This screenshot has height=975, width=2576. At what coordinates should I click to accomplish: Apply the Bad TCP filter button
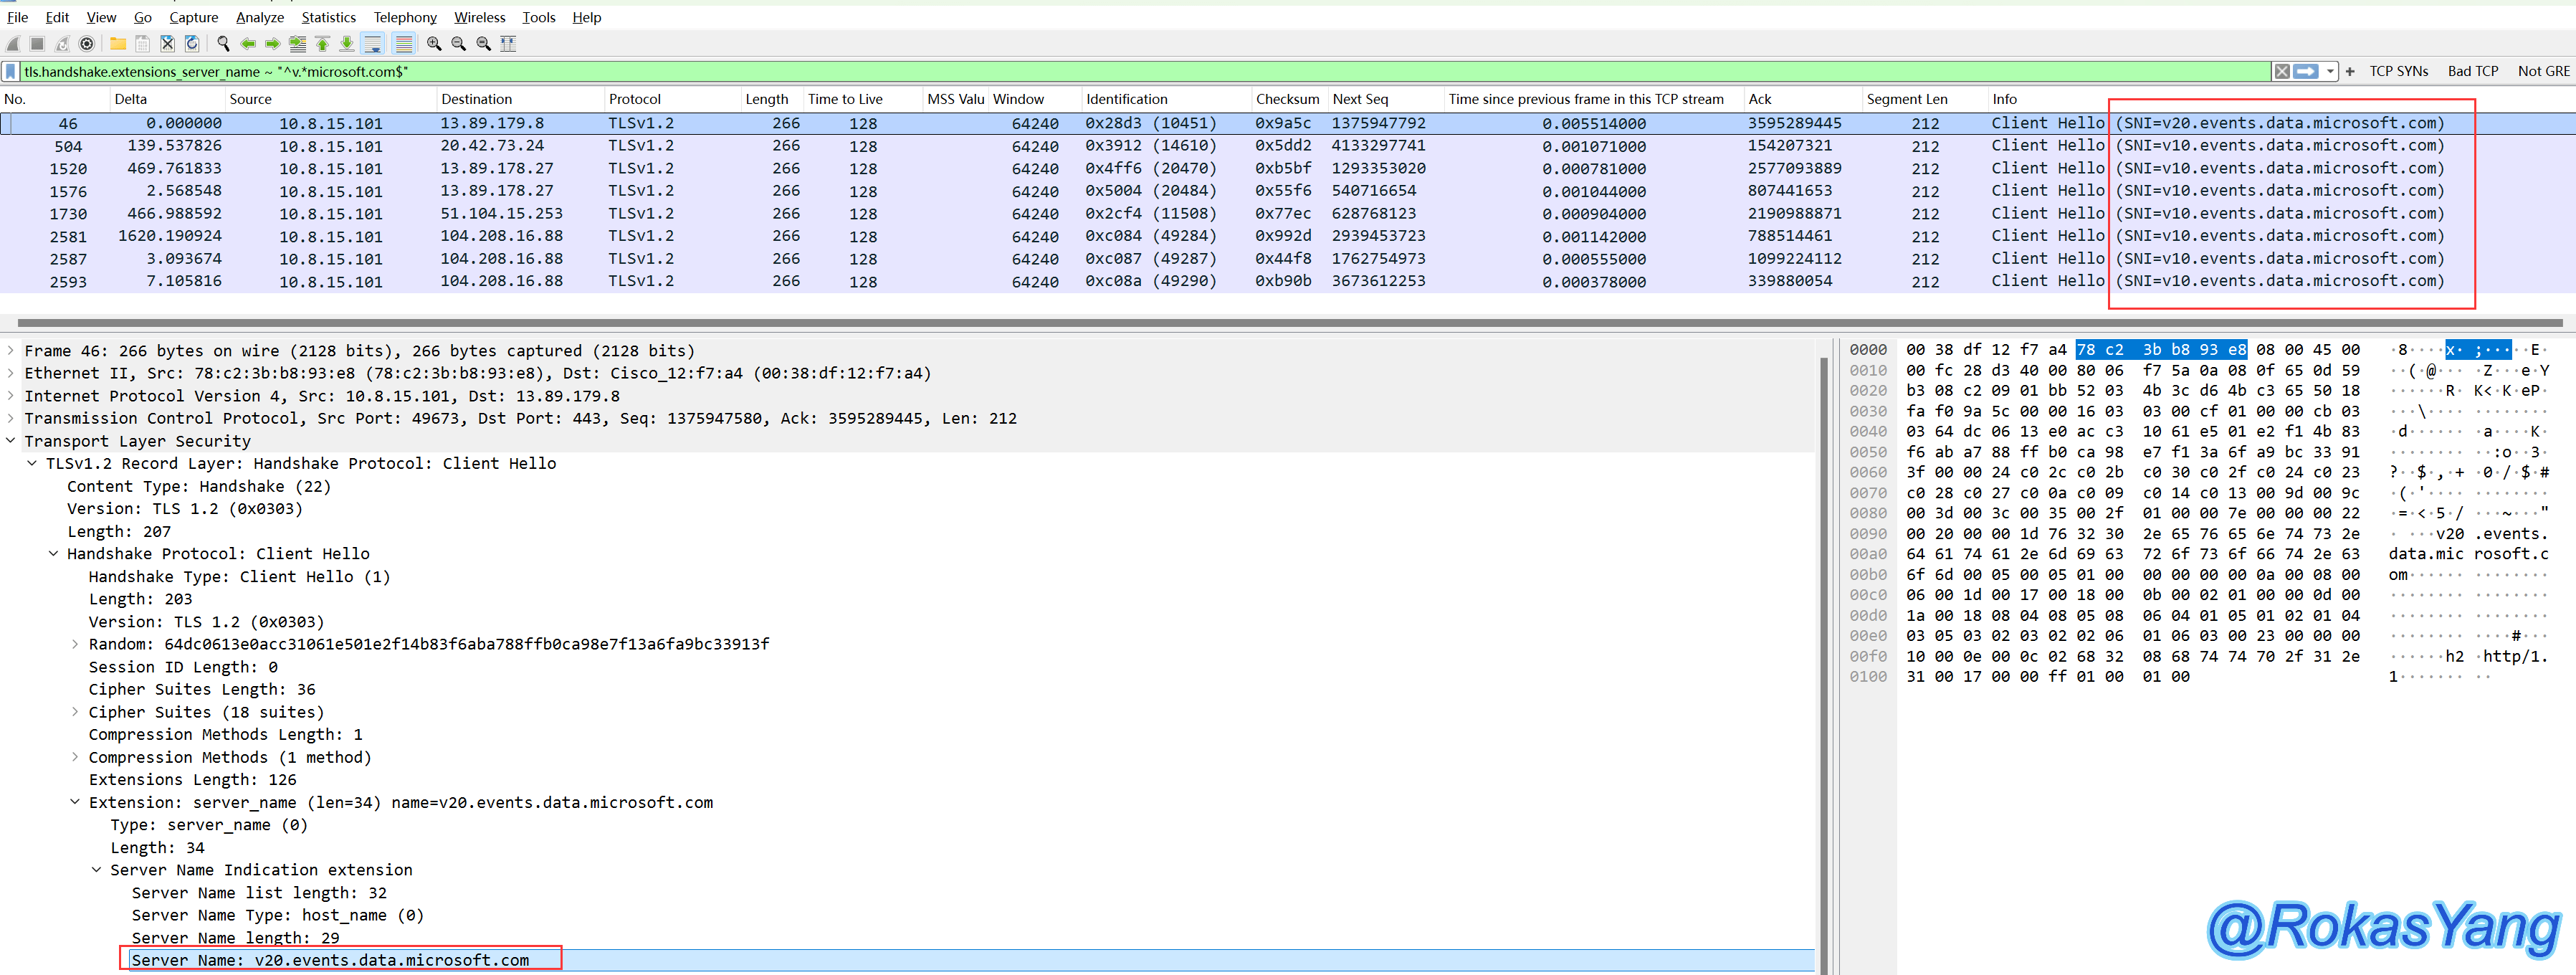[2472, 71]
